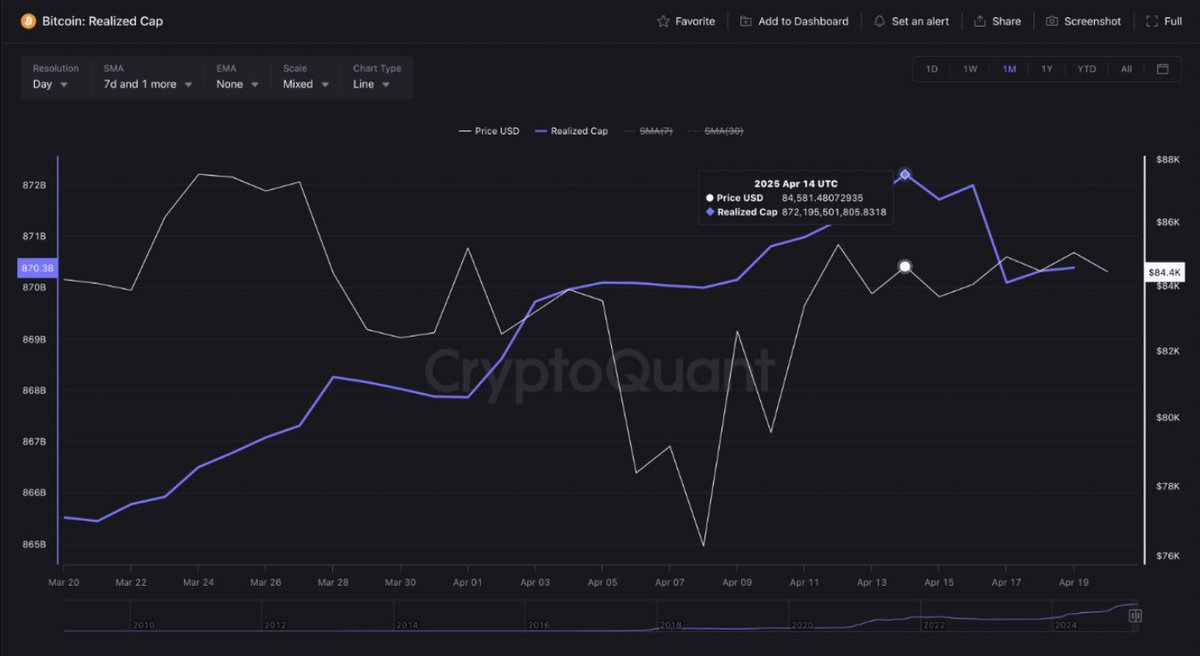Switch to the 1Y time range tab
This screenshot has height=656, width=1200.
pos(1047,69)
